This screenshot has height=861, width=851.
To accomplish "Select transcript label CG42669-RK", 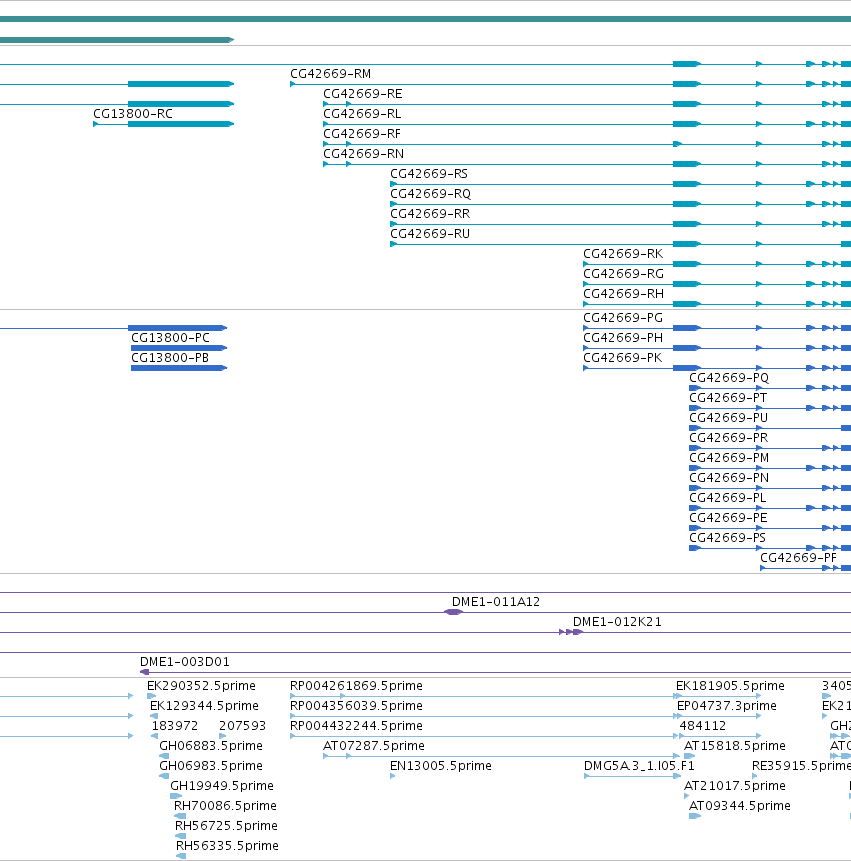I will click(623, 254).
